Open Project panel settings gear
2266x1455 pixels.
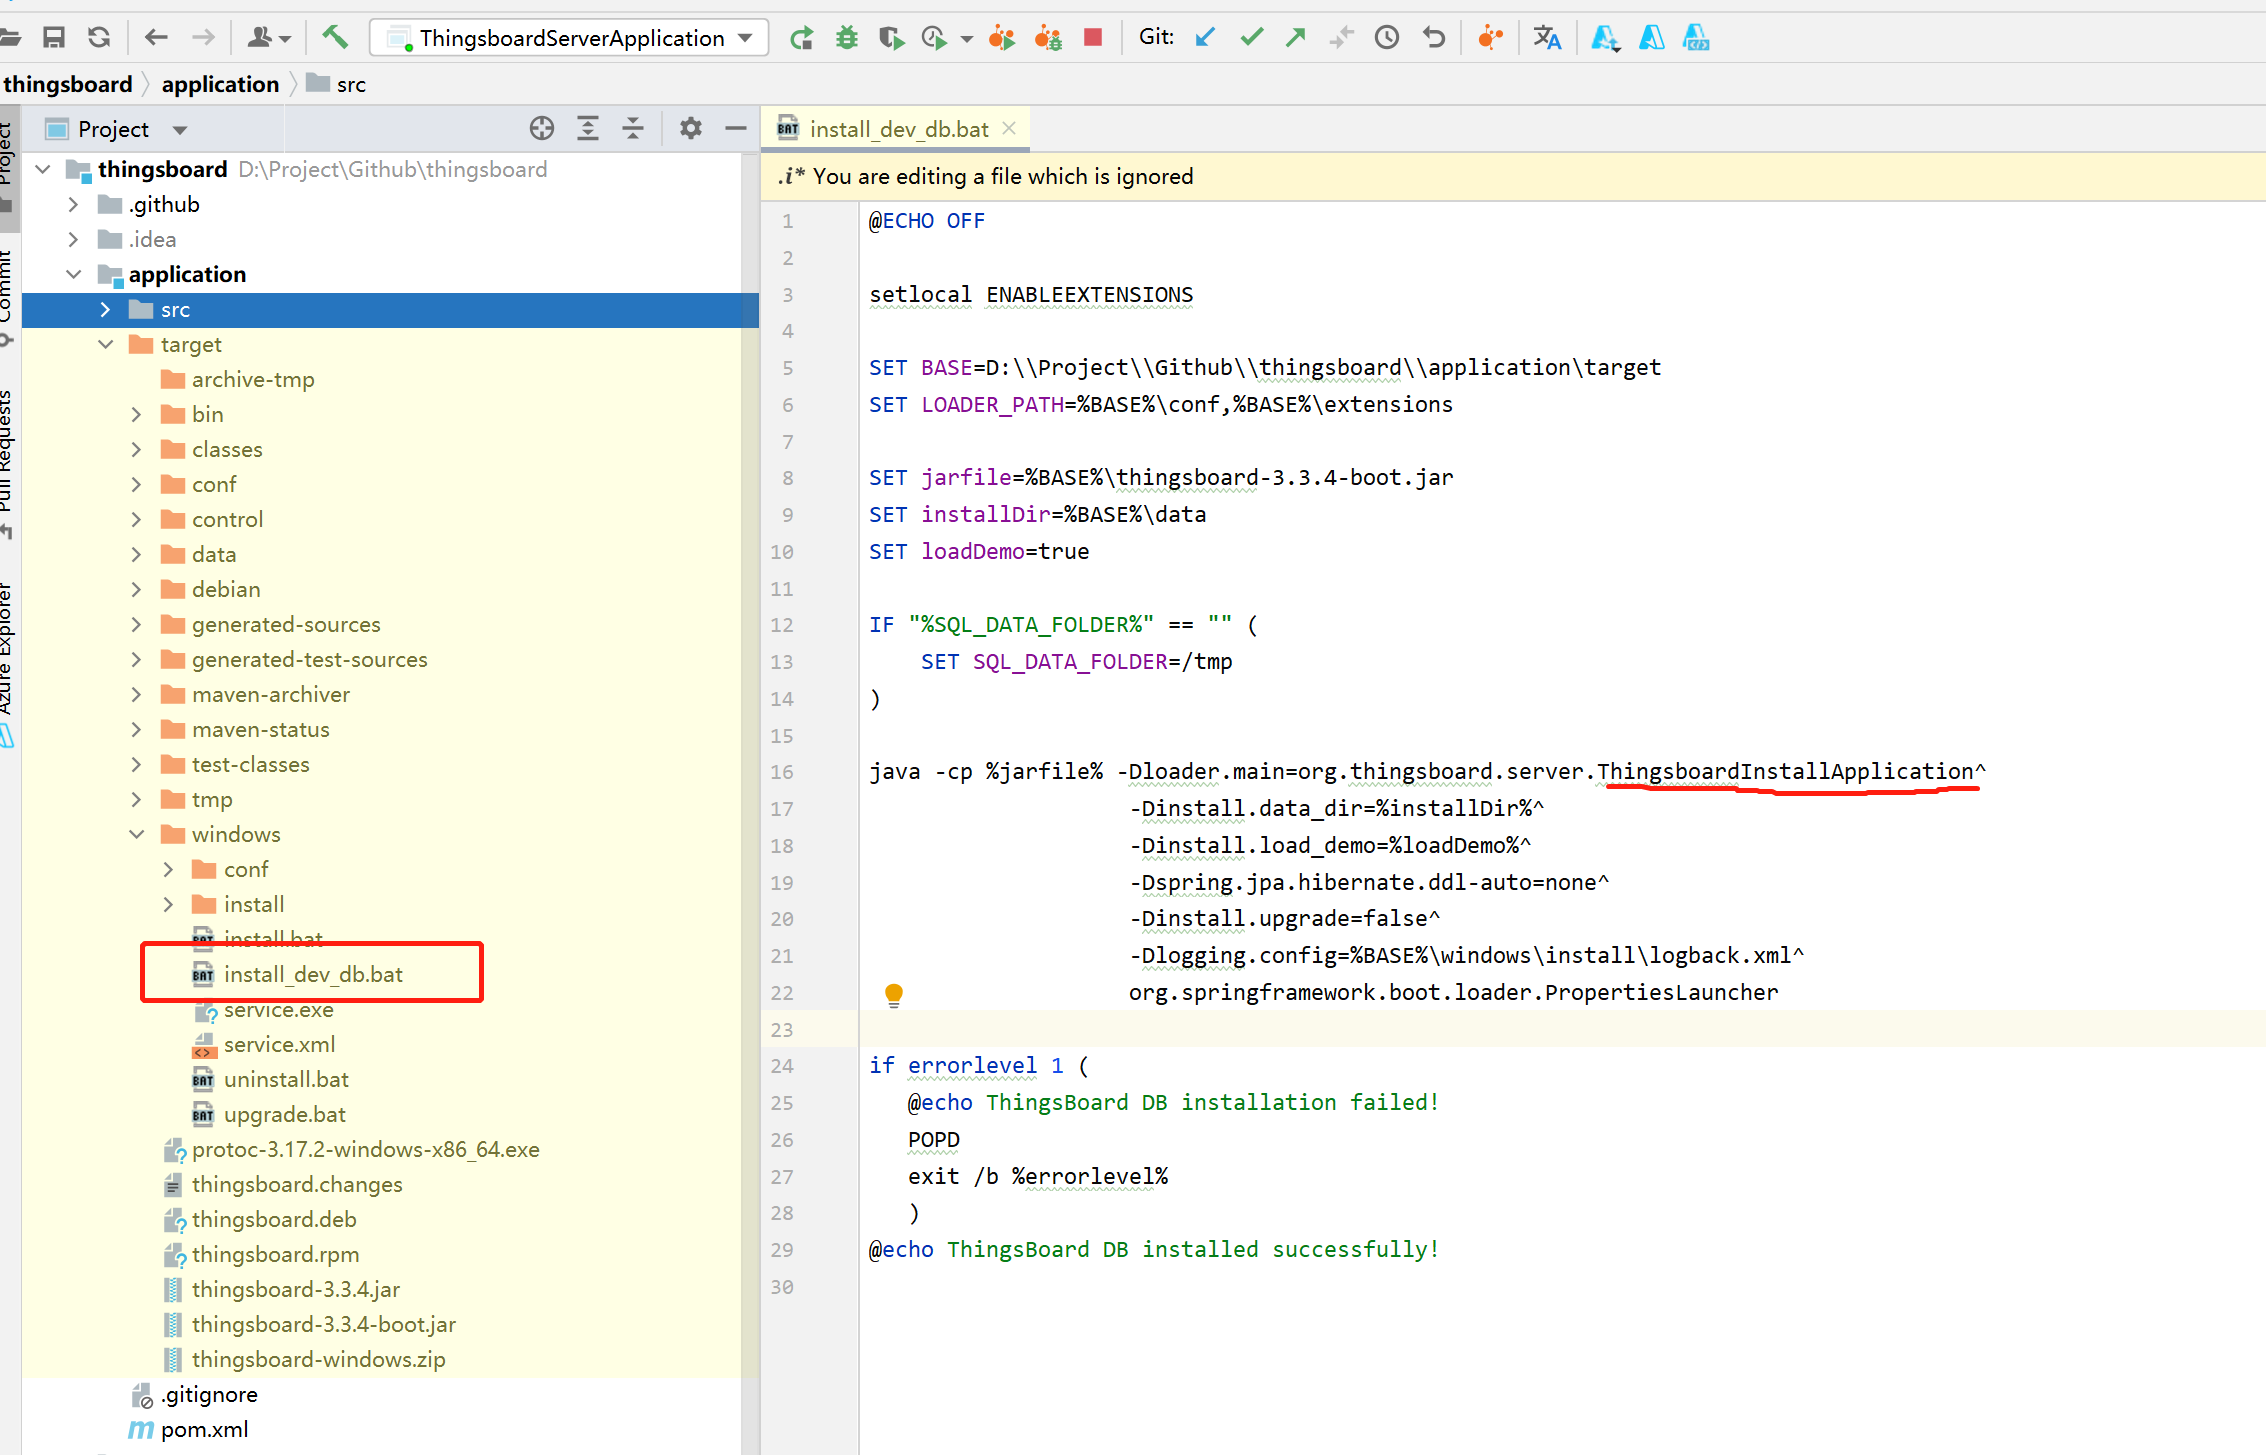click(x=691, y=128)
